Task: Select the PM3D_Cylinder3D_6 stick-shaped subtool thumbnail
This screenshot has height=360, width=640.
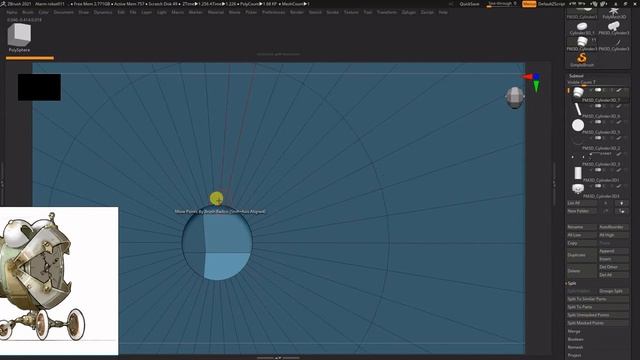Action: click(x=578, y=109)
